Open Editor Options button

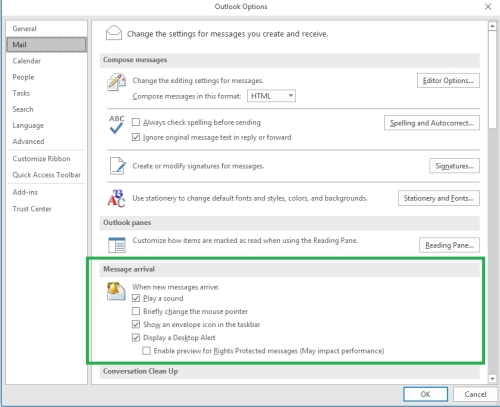448,81
